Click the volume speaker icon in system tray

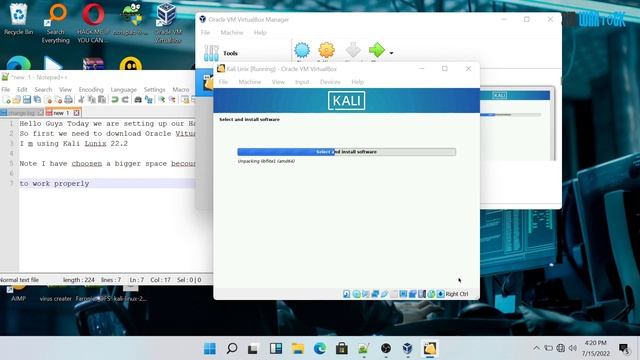pyautogui.click(x=573, y=348)
